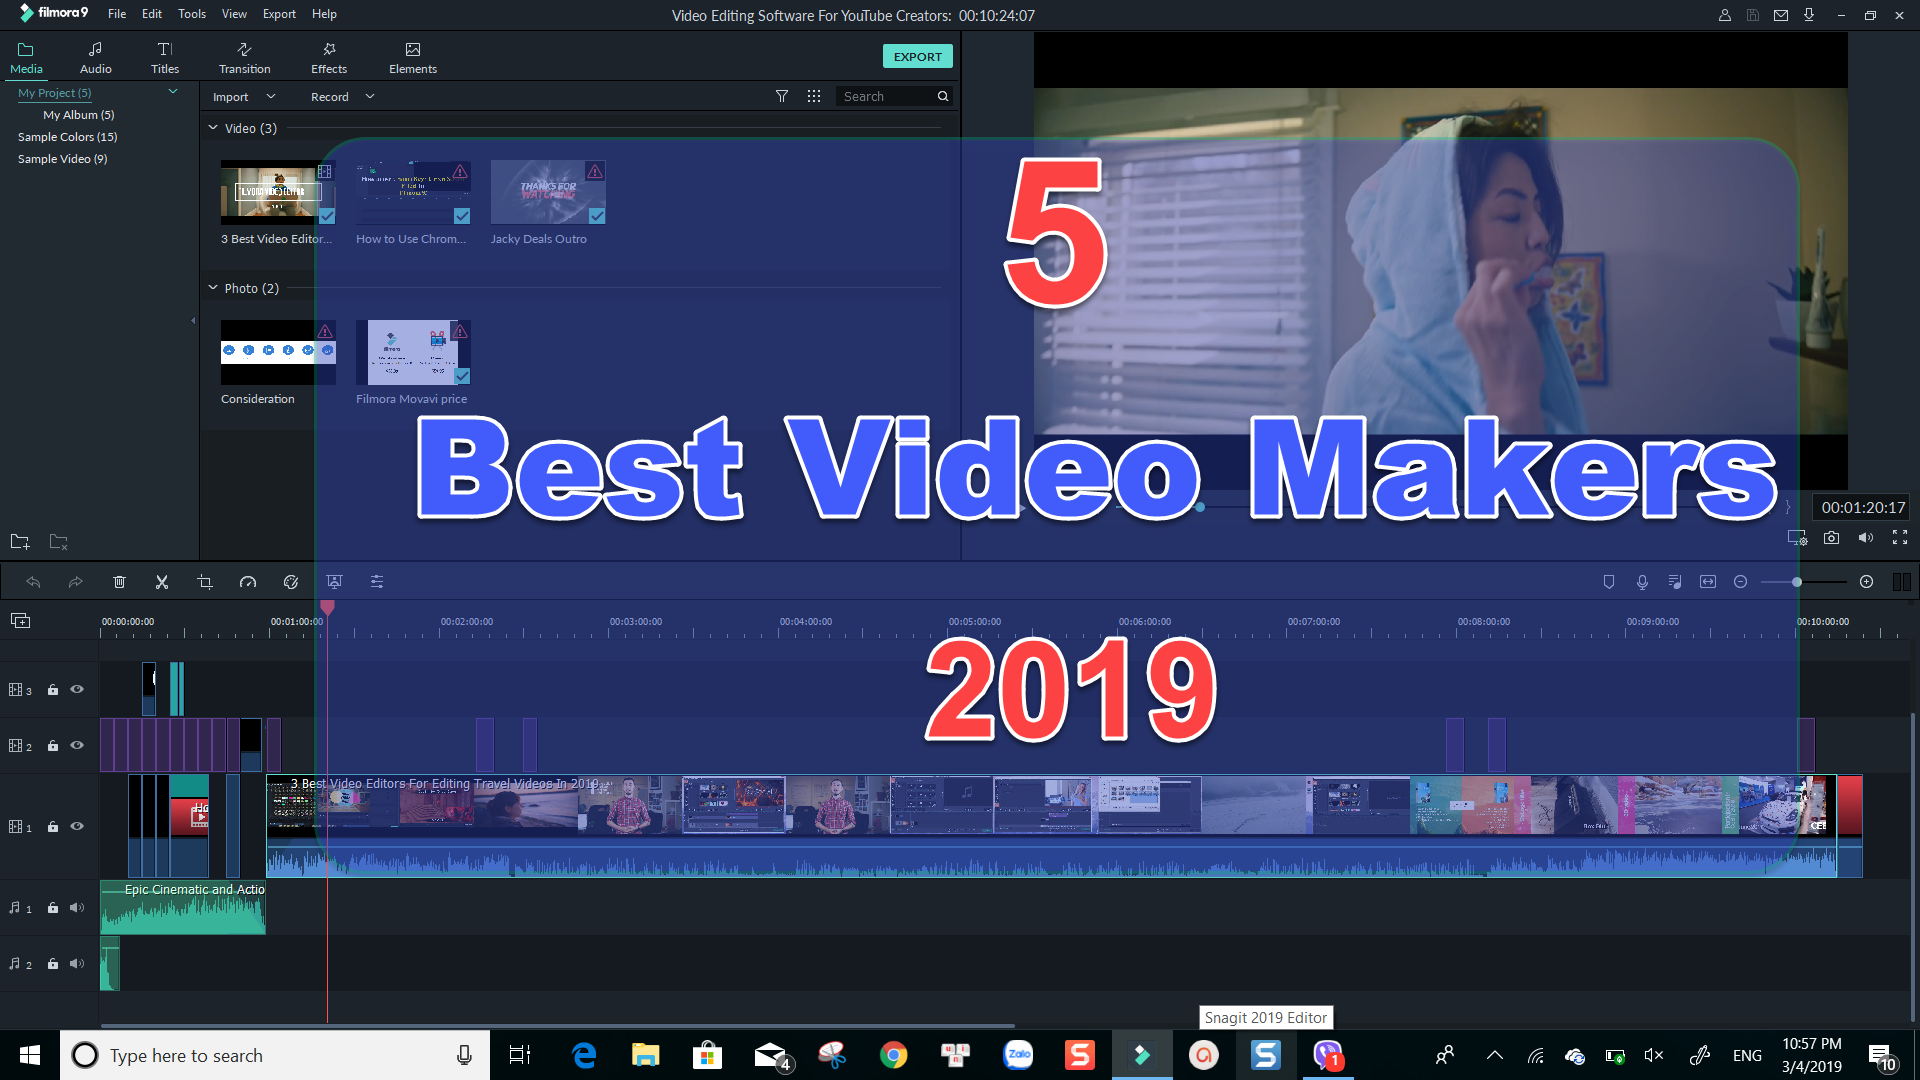Image resolution: width=1920 pixels, height=1080 pixels.
Task: Open the Export menu in the menu bar
Action: tap(278, 13)
